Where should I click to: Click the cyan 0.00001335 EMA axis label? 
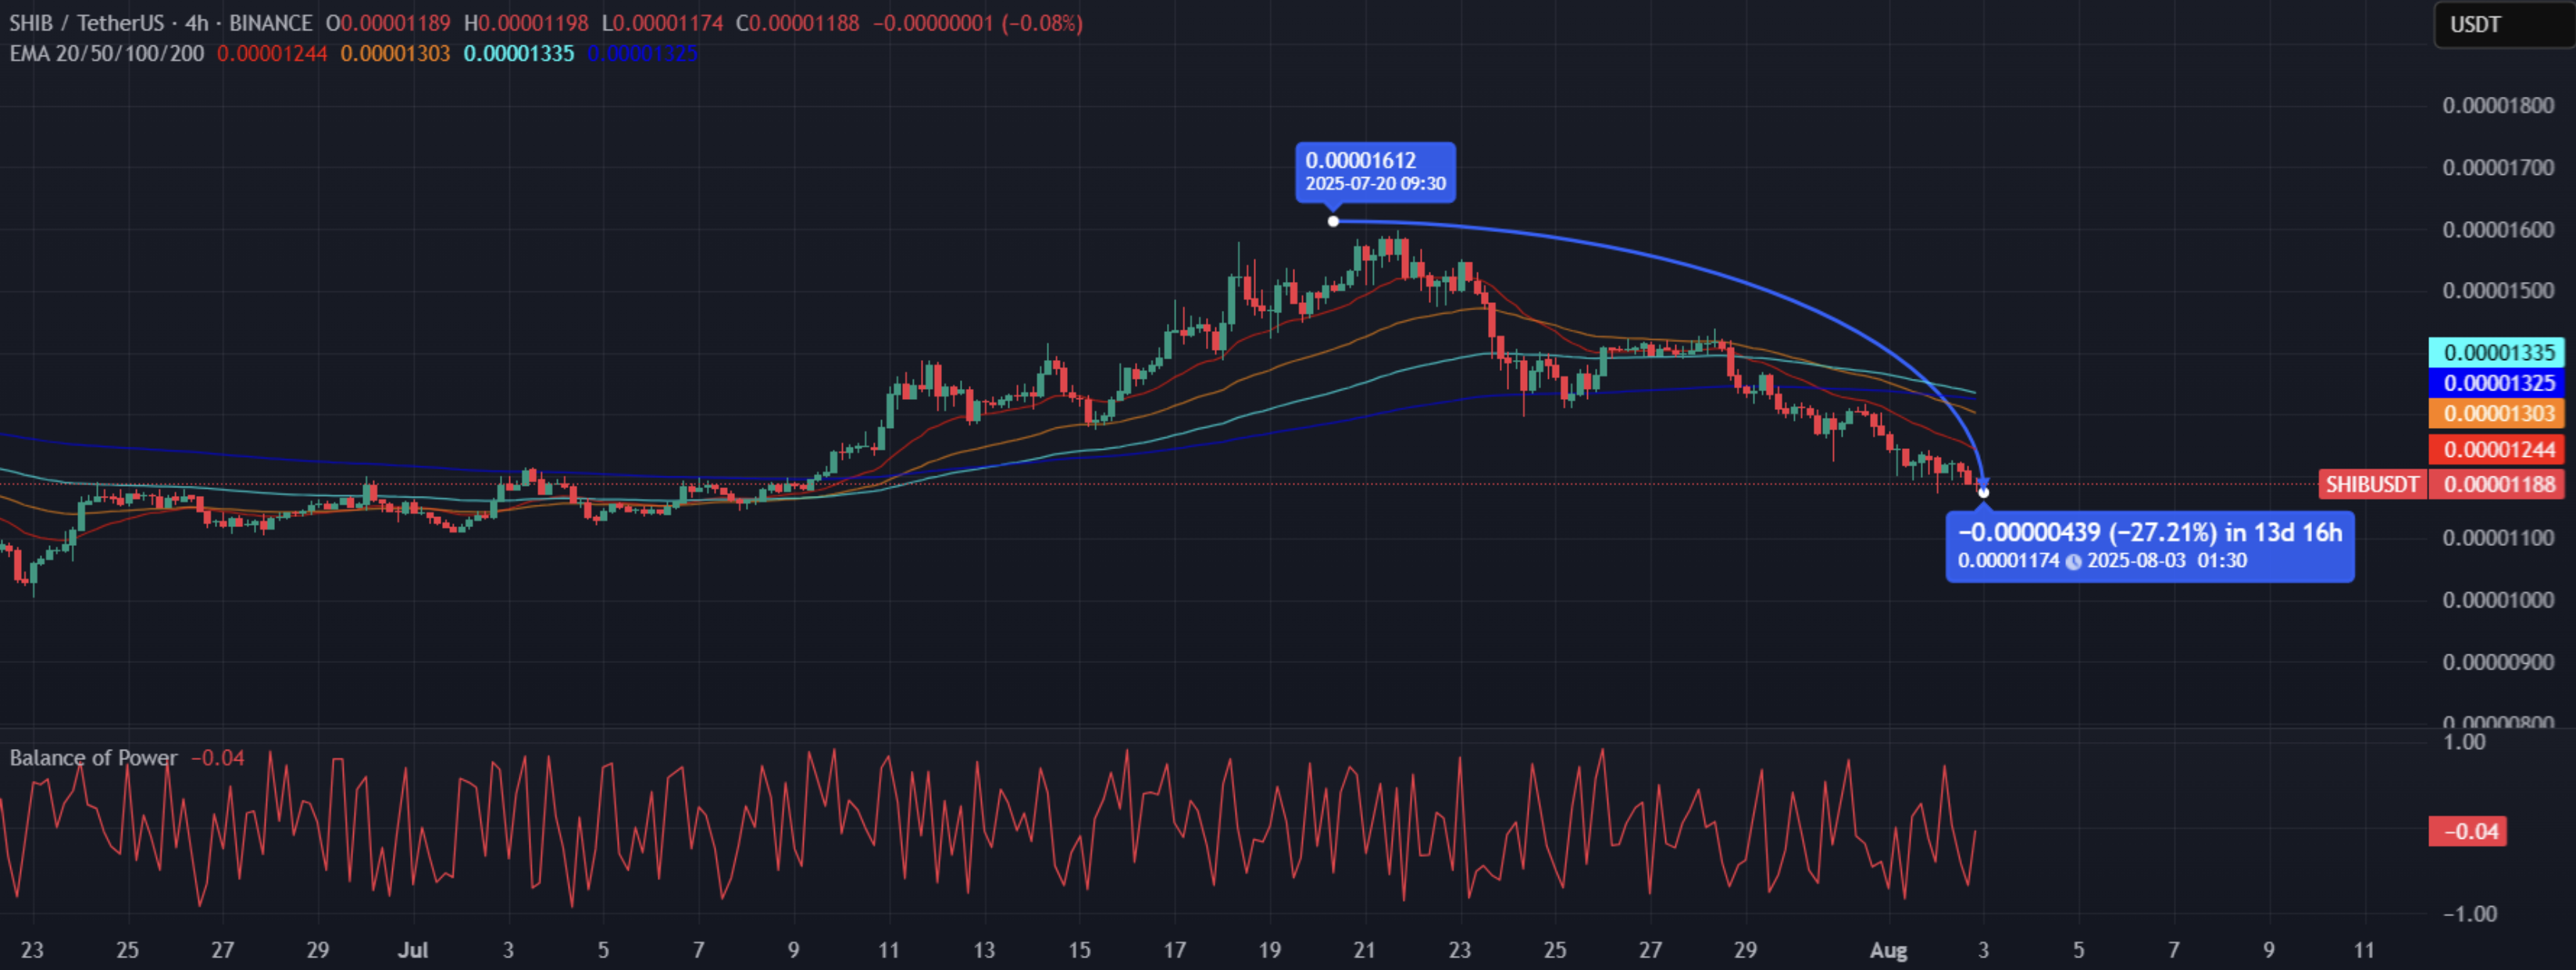click(x=2497, y=352)
